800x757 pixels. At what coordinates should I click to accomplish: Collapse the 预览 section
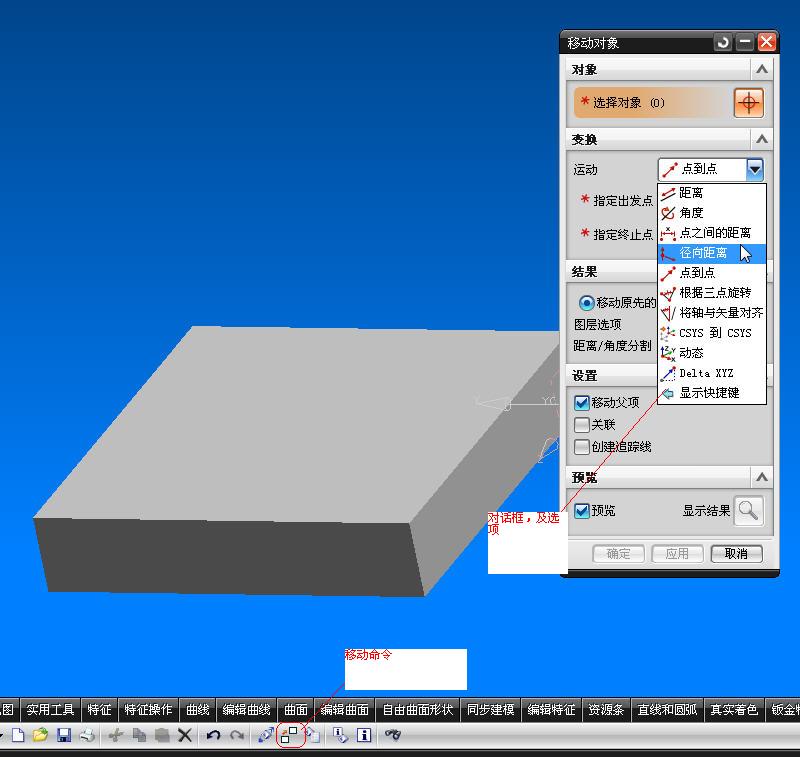762,478
